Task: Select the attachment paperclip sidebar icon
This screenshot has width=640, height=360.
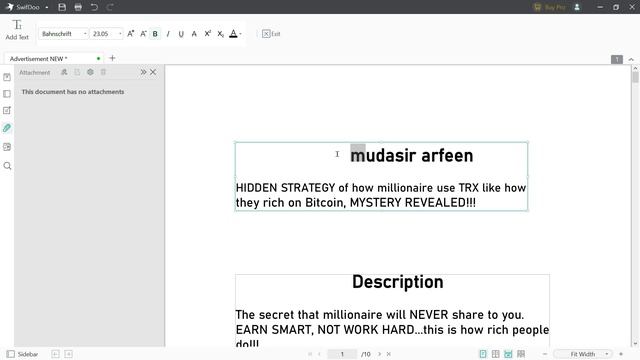Action: click(x=7, y=128)
